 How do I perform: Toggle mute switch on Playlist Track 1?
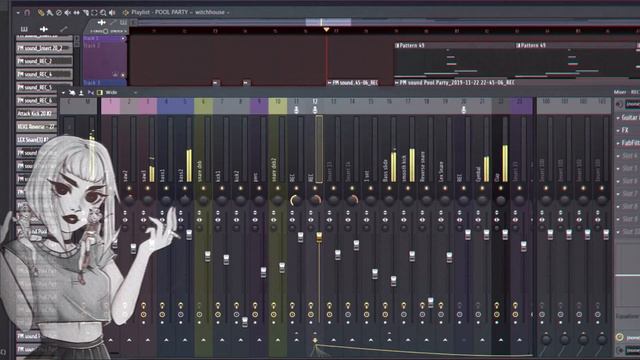point(123,39)
